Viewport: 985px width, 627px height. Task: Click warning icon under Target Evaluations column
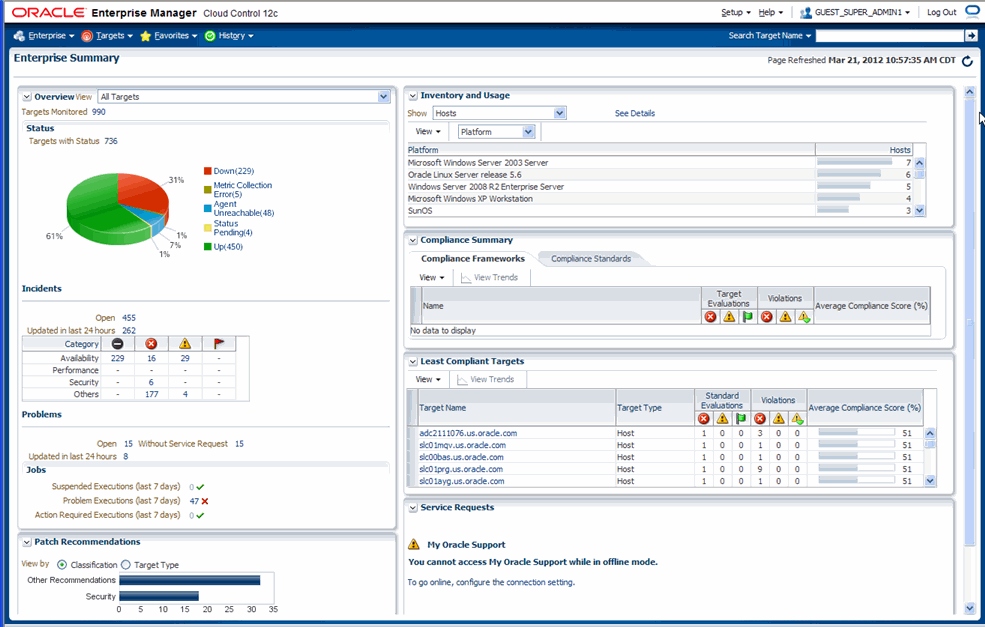(729, 317)
